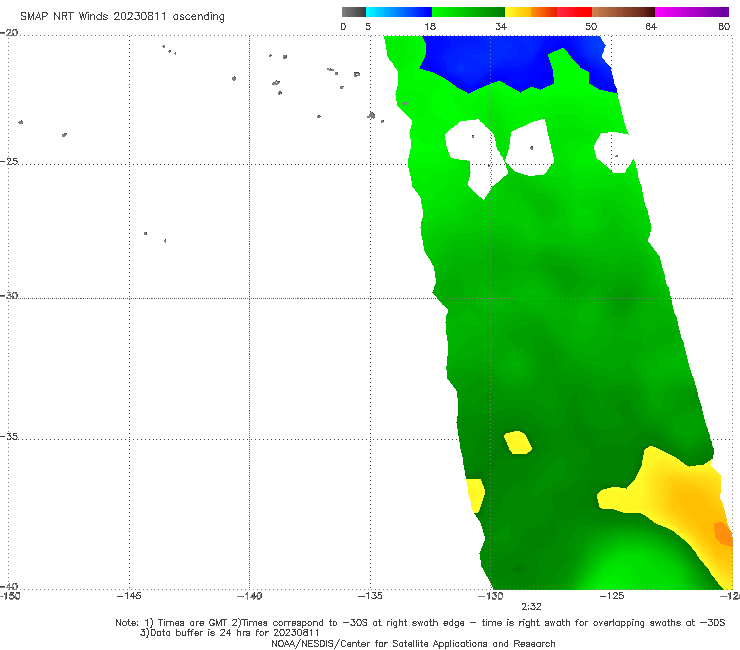Click the NOAA/NESDIS credit line
740x650 pixels.
point(413,644)
